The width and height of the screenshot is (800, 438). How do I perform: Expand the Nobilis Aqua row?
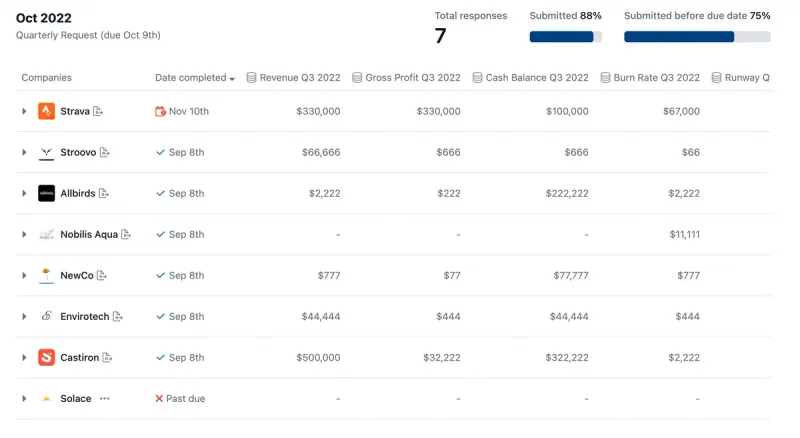24,234
